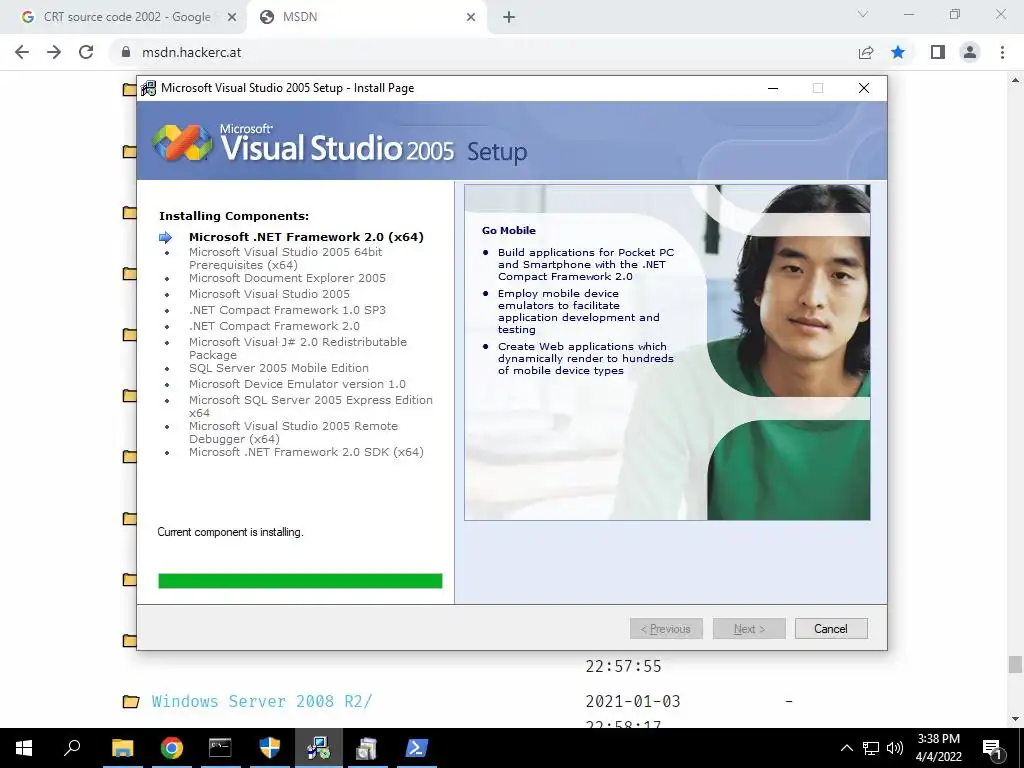This screenshot has height=768, width=1024.
Task: Select the MSDN tab
Action: (x=366, y=17)
